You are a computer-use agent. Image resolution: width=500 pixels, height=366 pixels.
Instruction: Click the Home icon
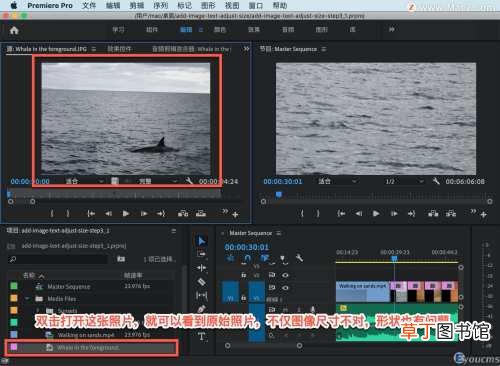[14, 30]
